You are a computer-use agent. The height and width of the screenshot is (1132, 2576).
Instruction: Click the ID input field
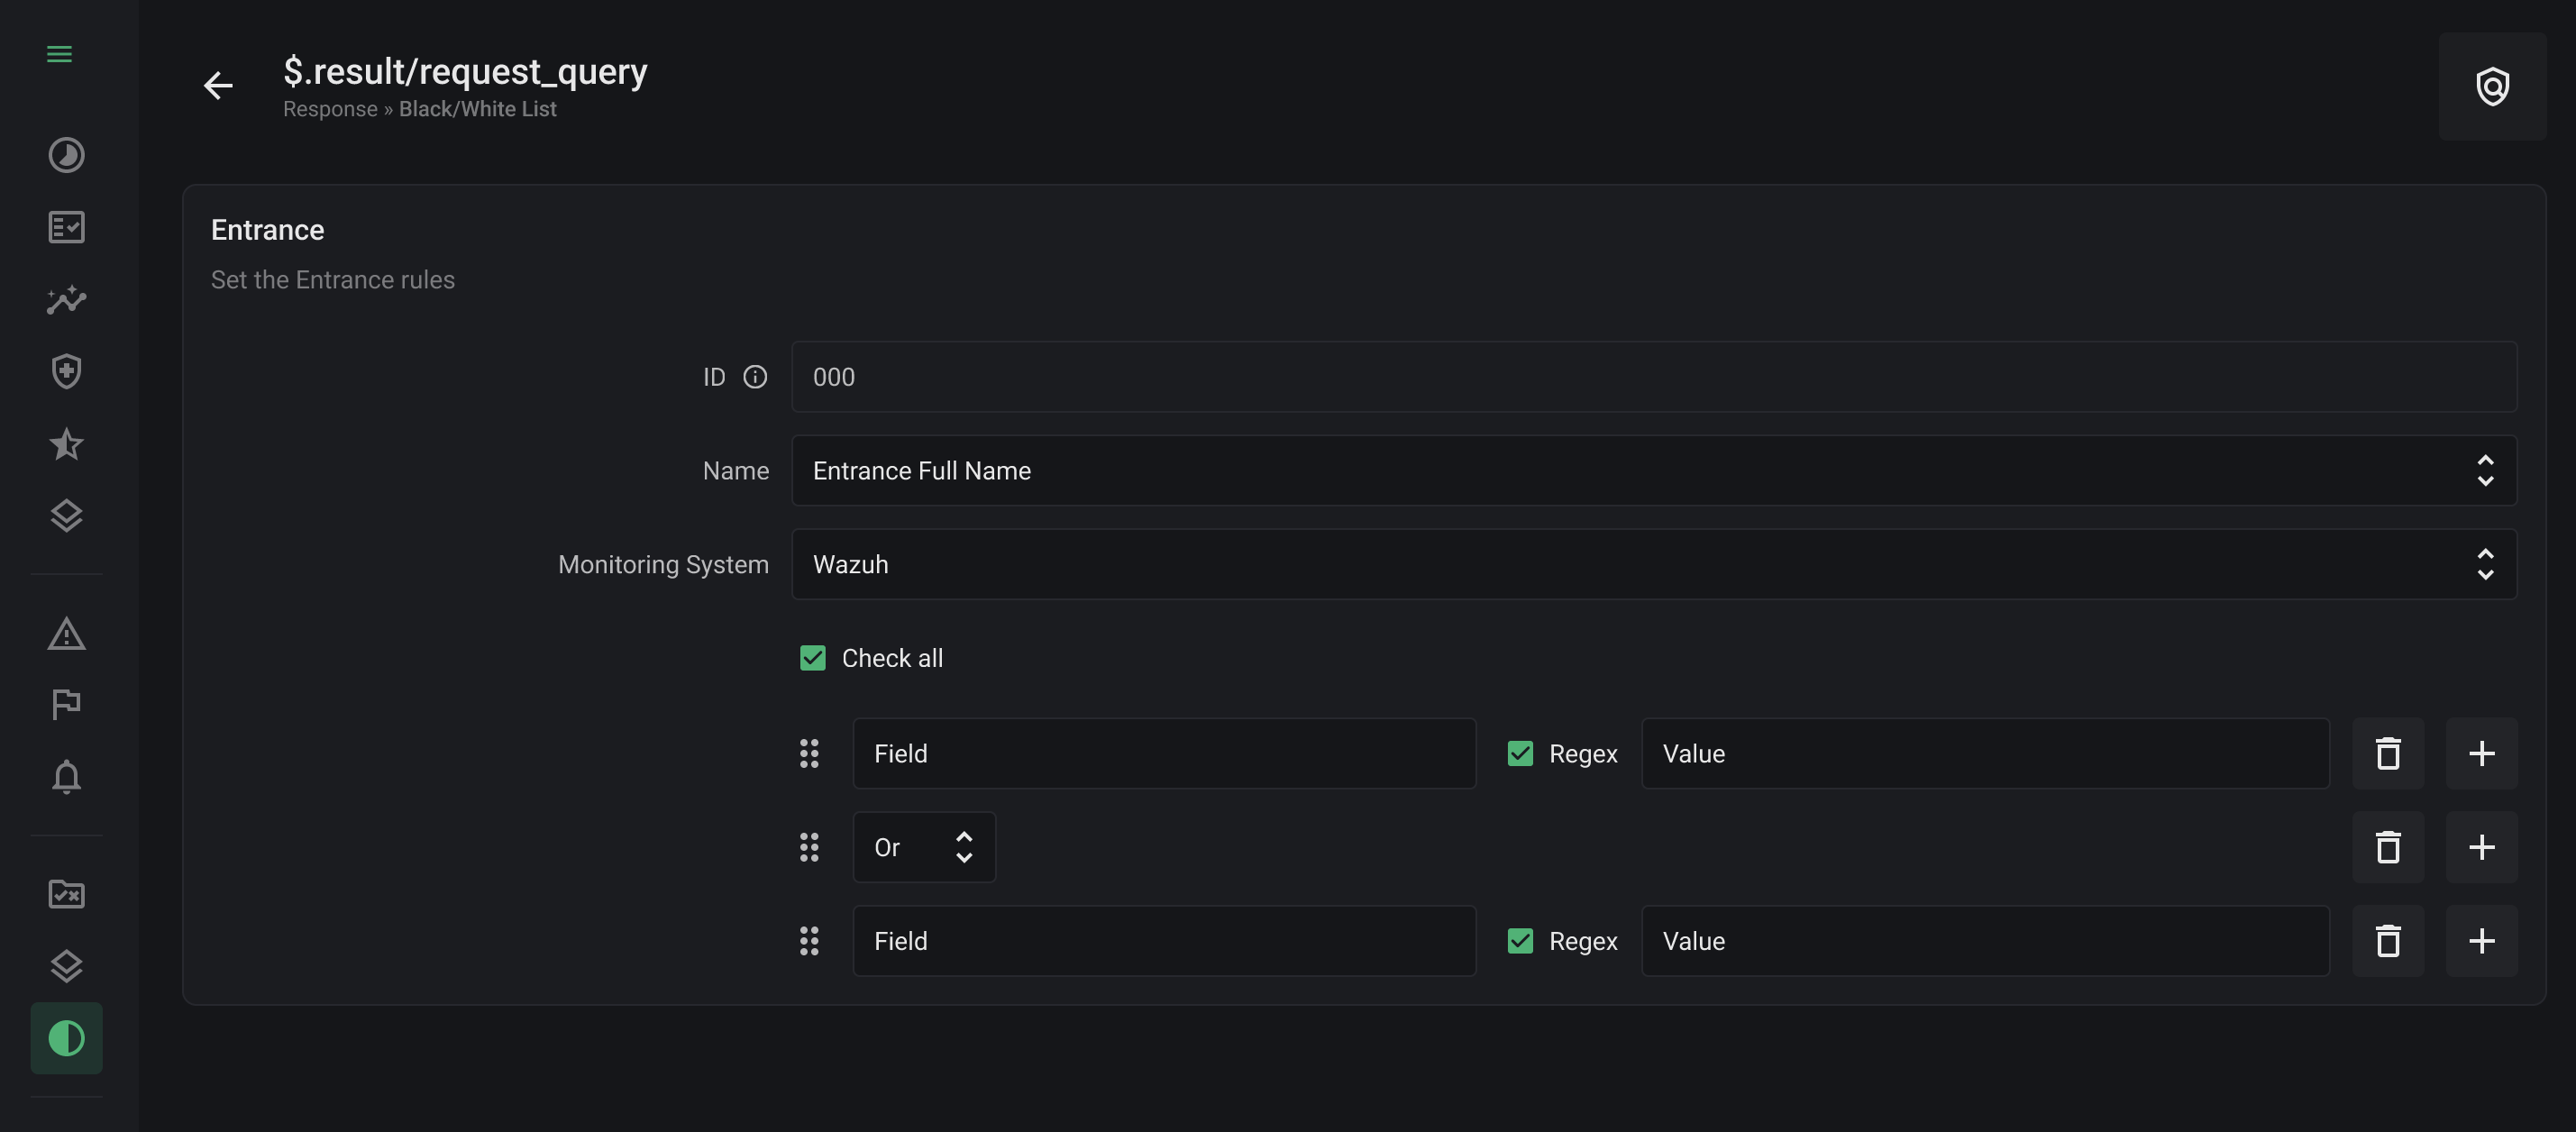point(1653,377)
